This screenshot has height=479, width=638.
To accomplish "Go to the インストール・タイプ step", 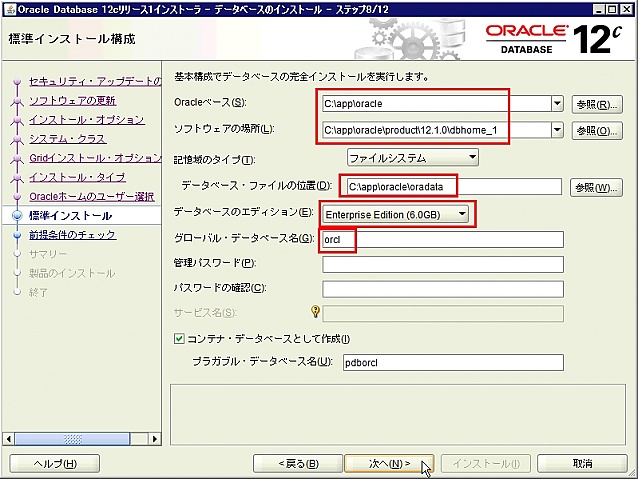I will (x=77, y=177).
